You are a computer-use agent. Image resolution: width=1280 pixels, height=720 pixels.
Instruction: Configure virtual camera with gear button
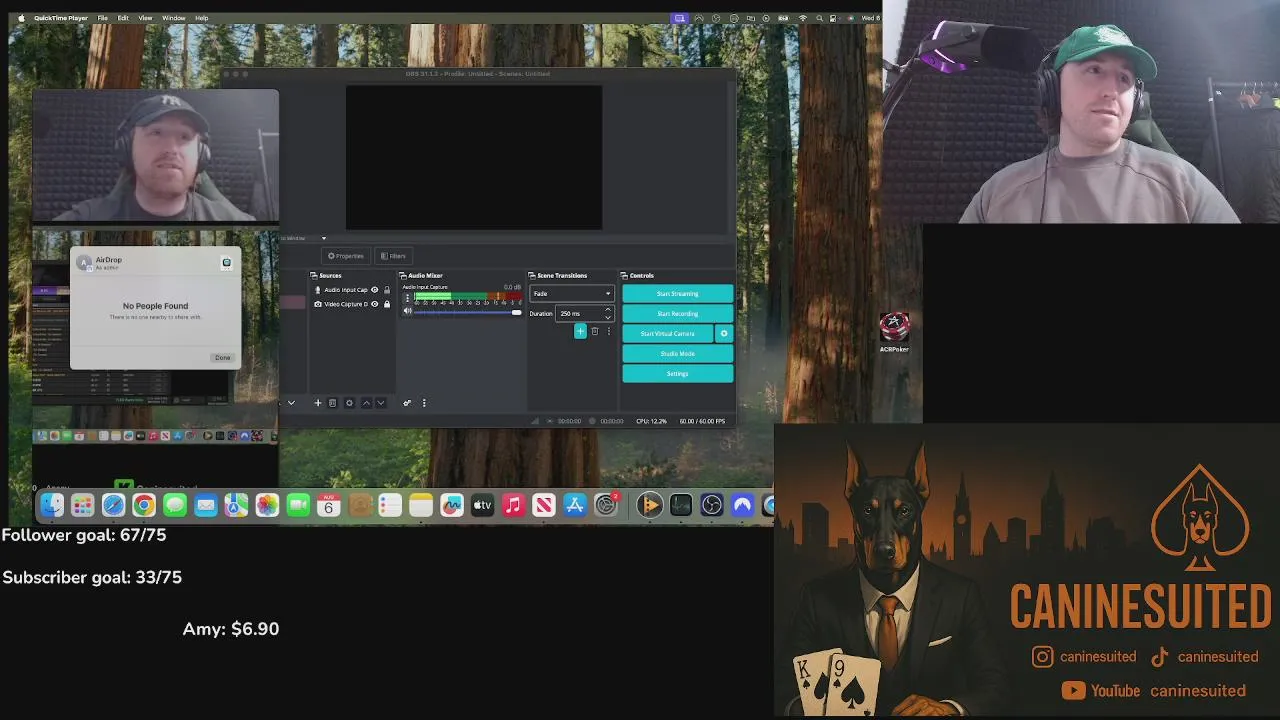(724, 334)
